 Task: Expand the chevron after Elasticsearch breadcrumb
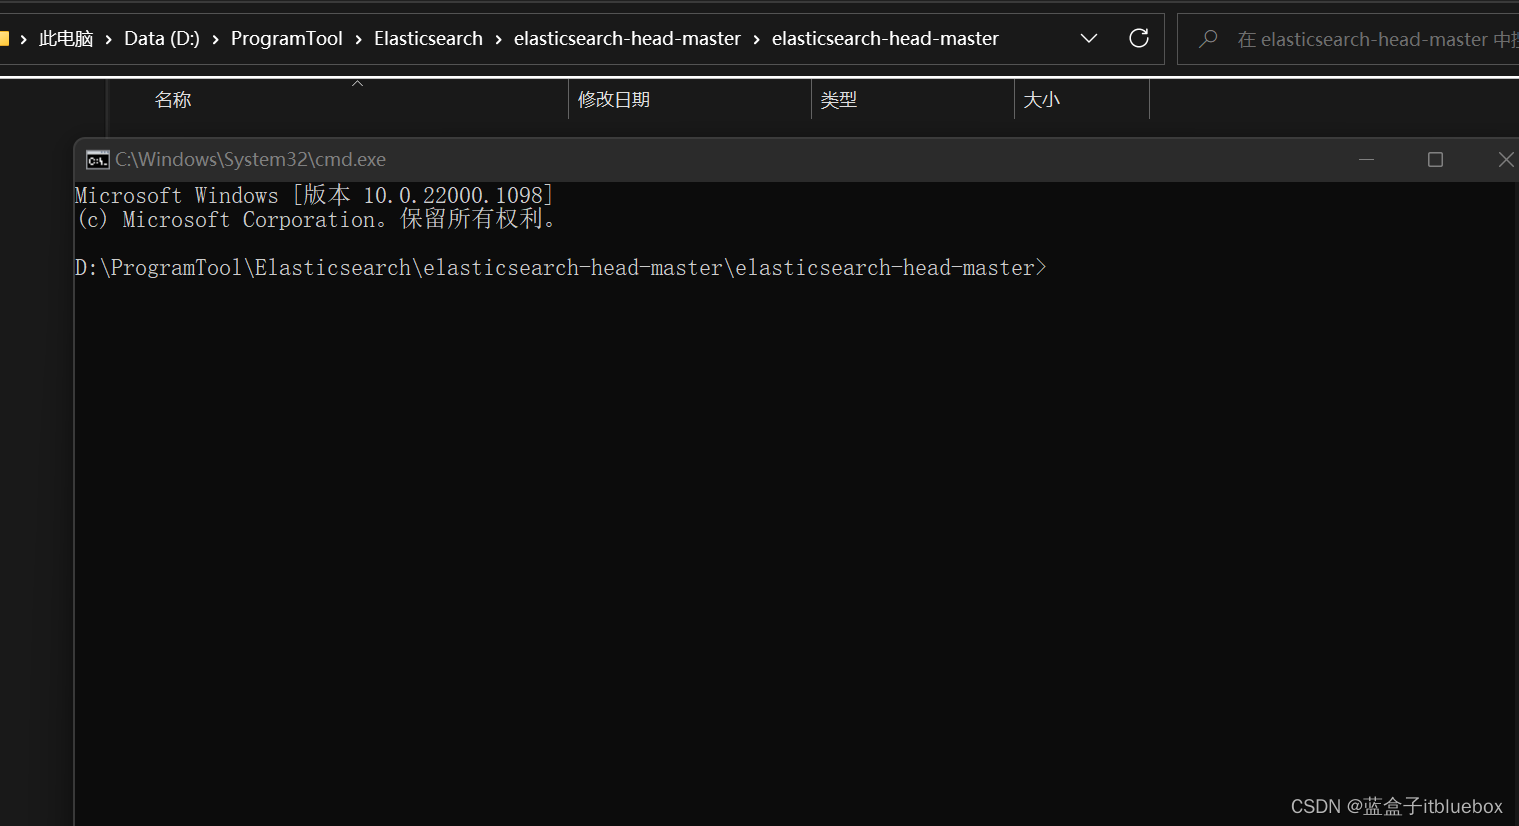point(498,40)
